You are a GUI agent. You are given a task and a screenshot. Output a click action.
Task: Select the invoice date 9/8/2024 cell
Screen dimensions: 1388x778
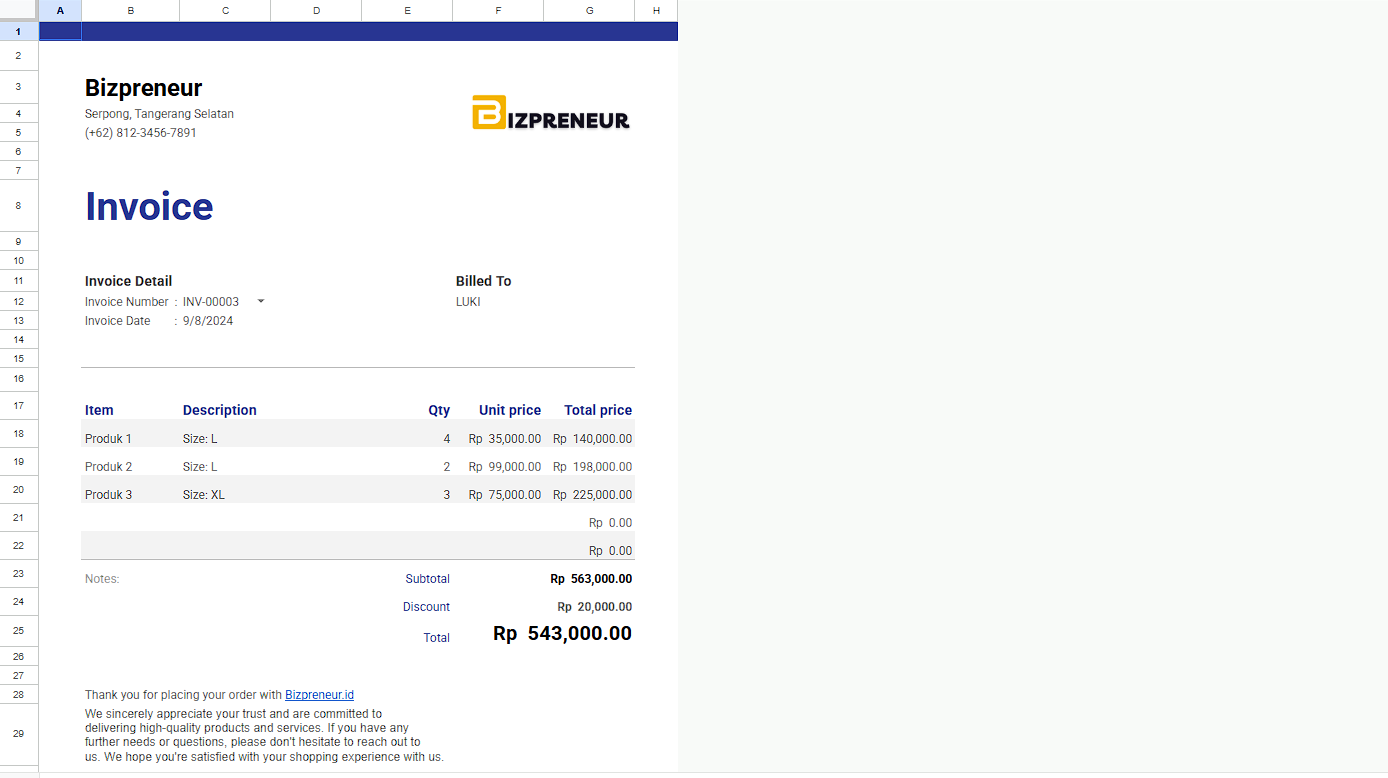click(208, 320)
